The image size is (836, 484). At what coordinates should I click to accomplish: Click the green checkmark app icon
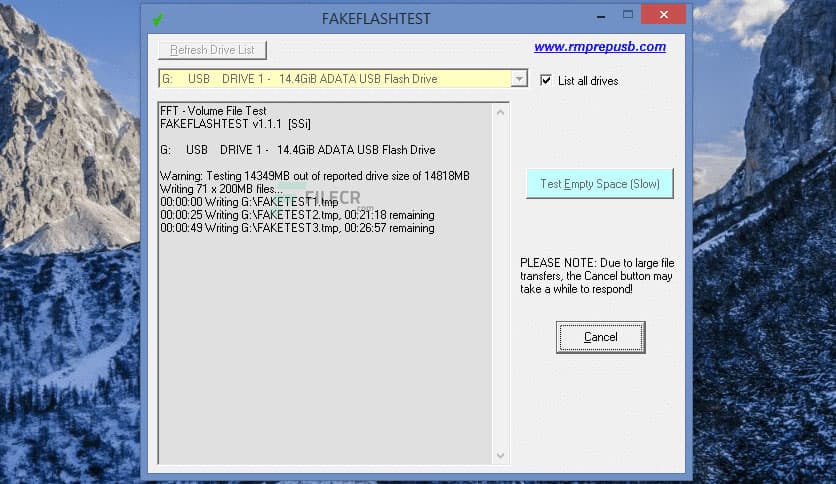158,20
